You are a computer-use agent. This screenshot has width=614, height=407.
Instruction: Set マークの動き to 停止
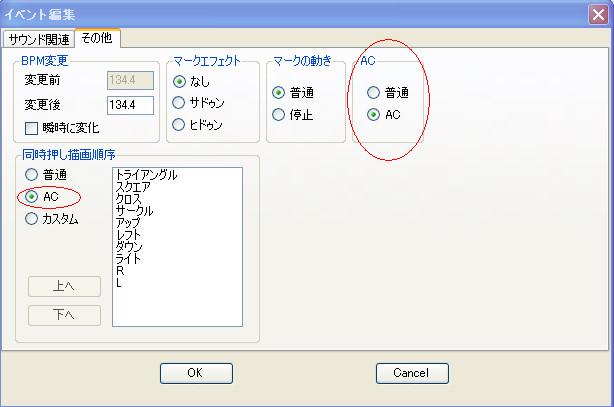click(x=279, y=115)
